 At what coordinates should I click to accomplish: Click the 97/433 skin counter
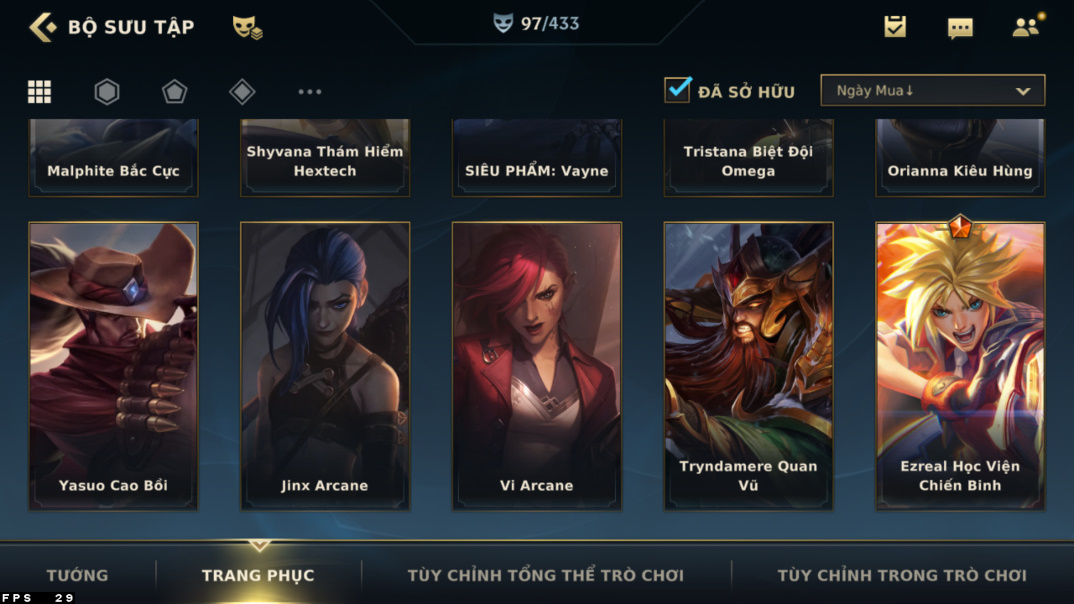coord(536,24)
